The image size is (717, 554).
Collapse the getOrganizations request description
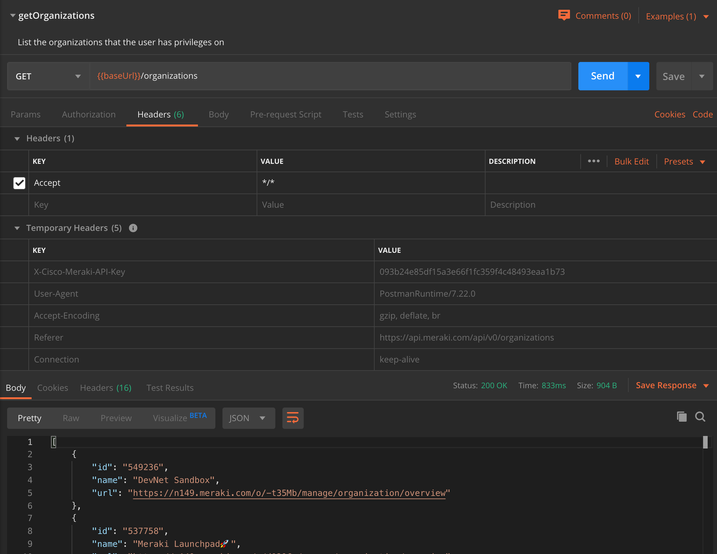pyautogui.click(x=12, y=16)
